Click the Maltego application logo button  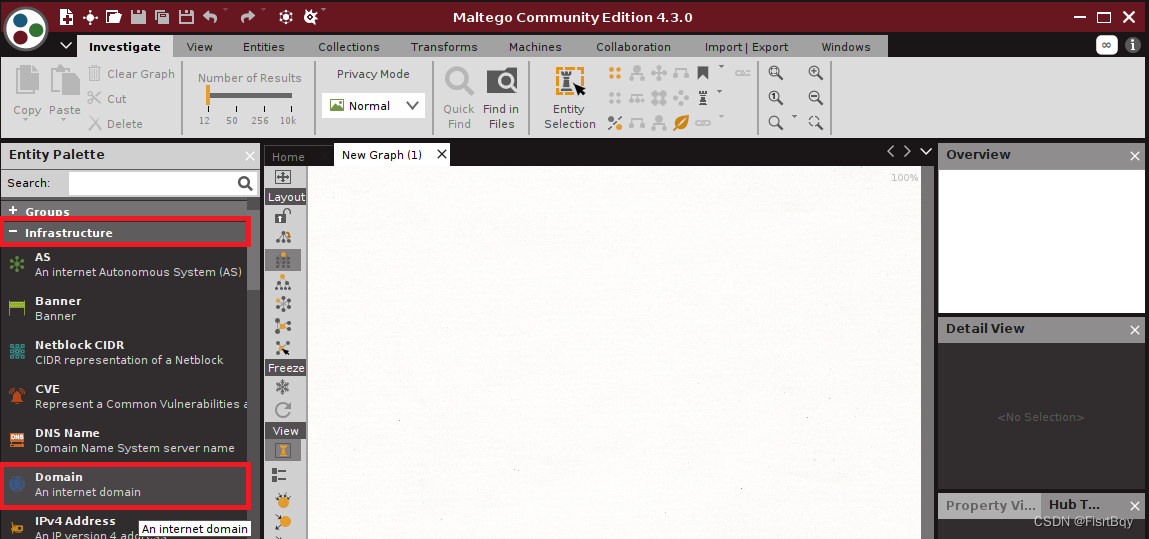tap(26, 28)
